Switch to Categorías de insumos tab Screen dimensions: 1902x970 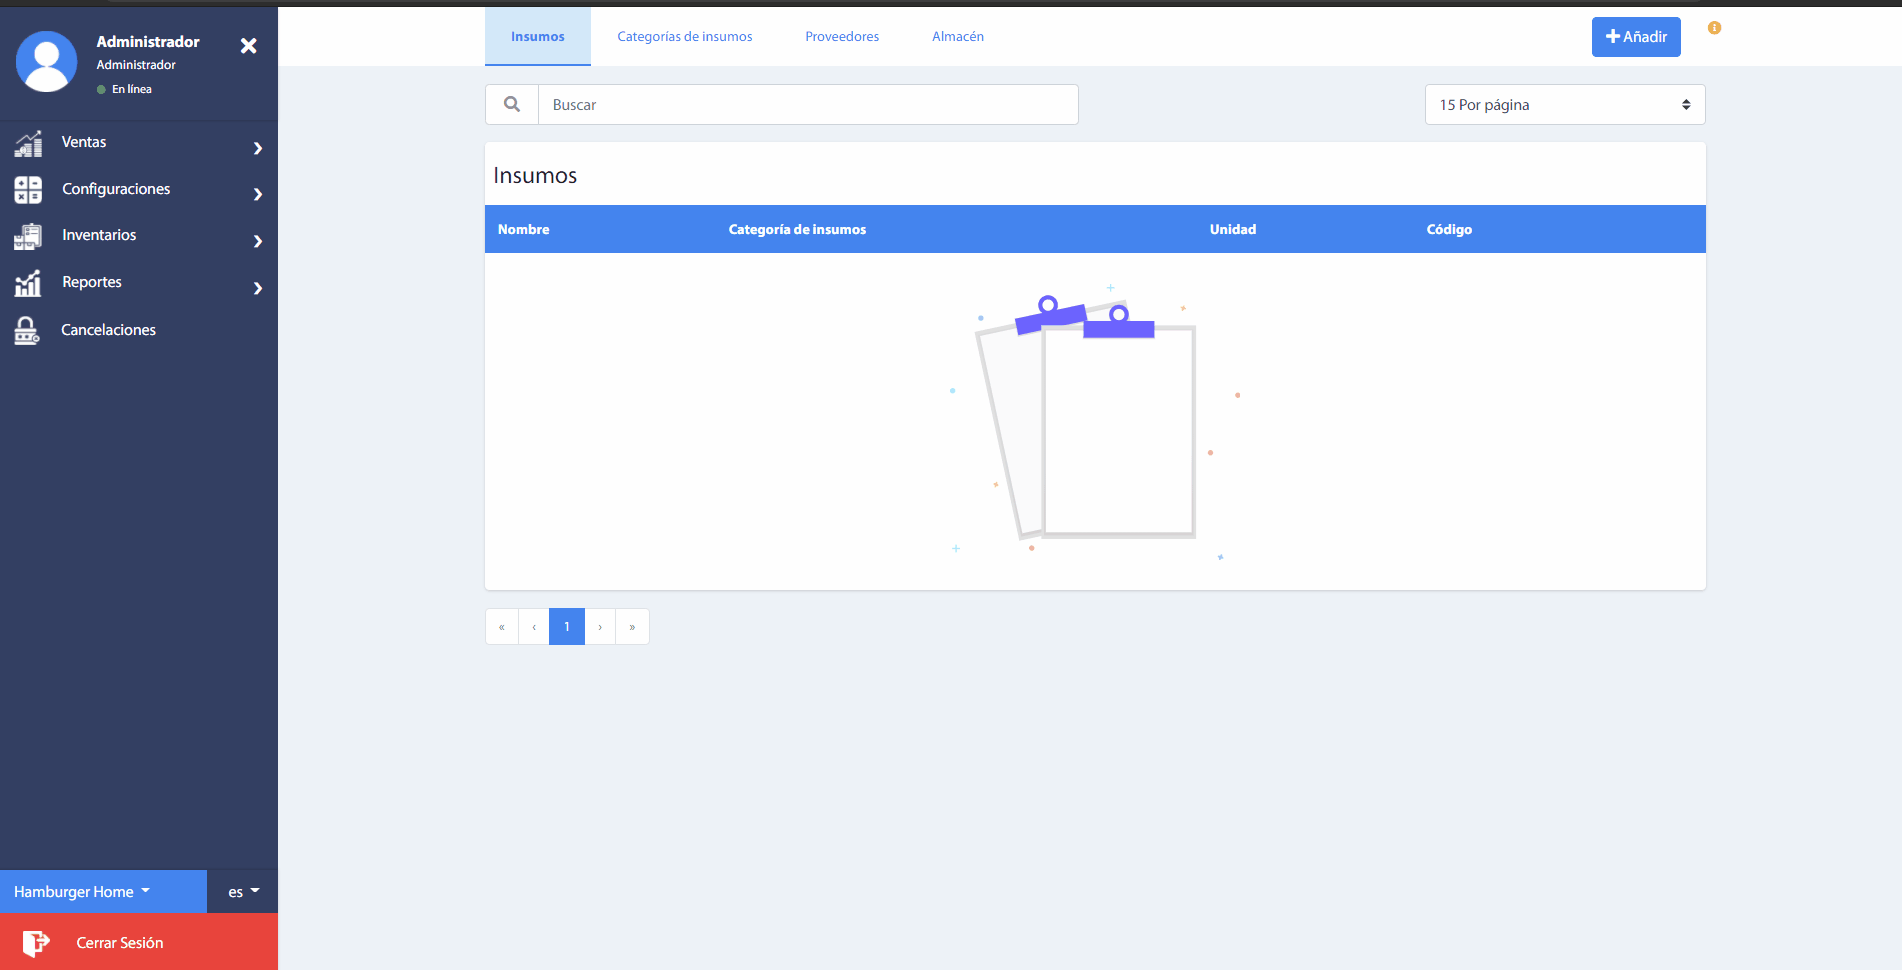point(684,37)
